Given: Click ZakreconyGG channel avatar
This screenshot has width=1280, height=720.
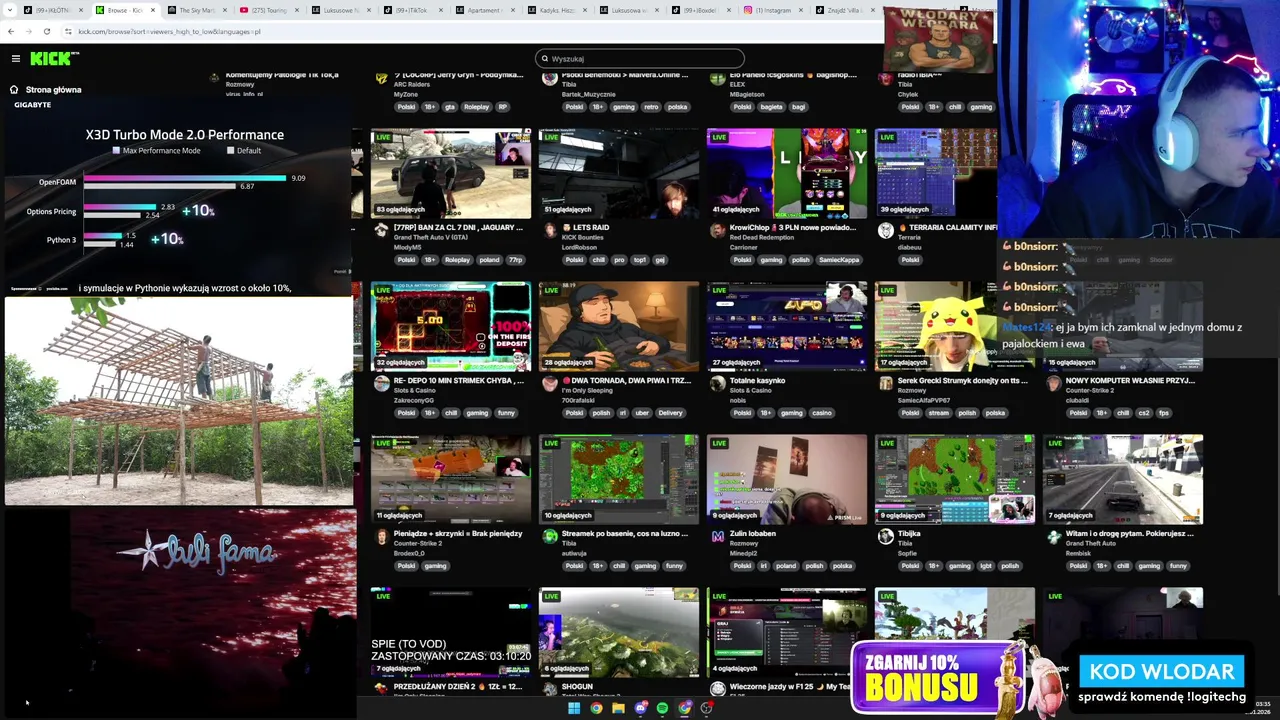Looking at the screenshot, I should [381, 383].
